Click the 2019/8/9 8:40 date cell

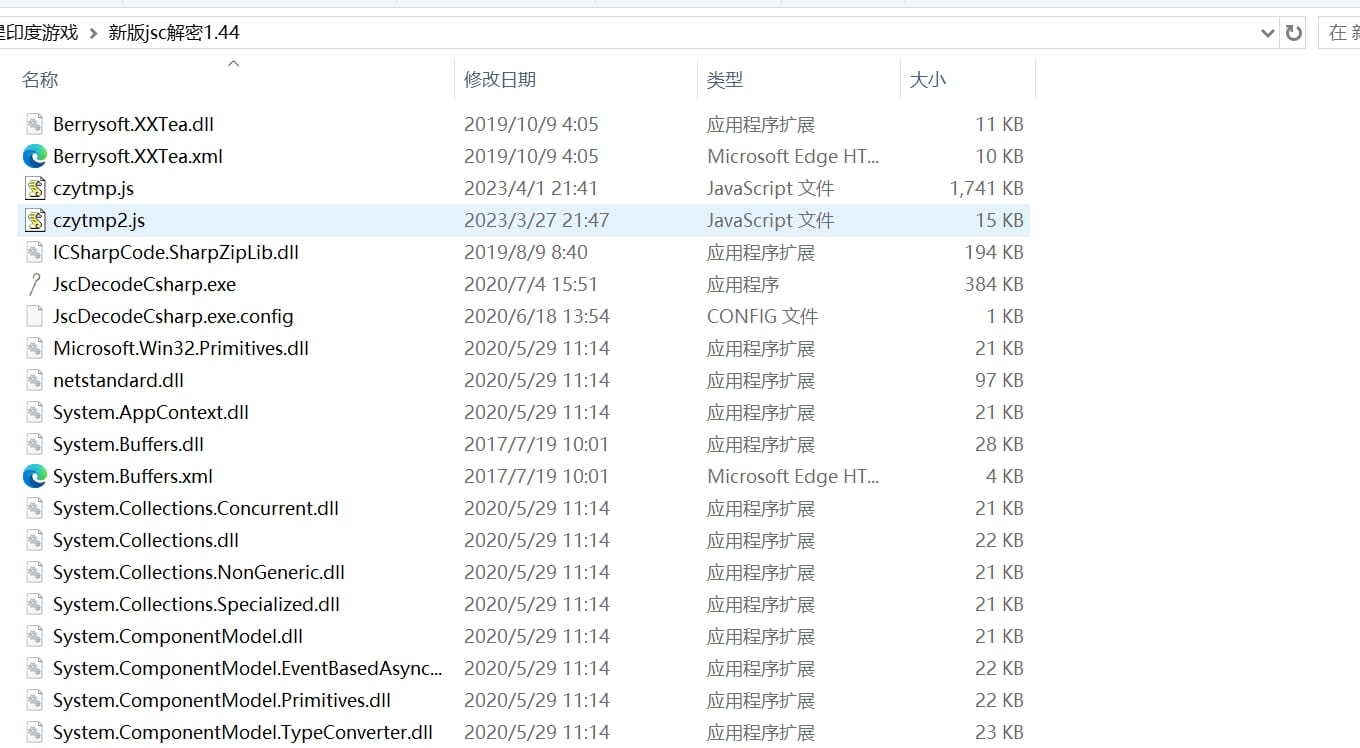526,252
